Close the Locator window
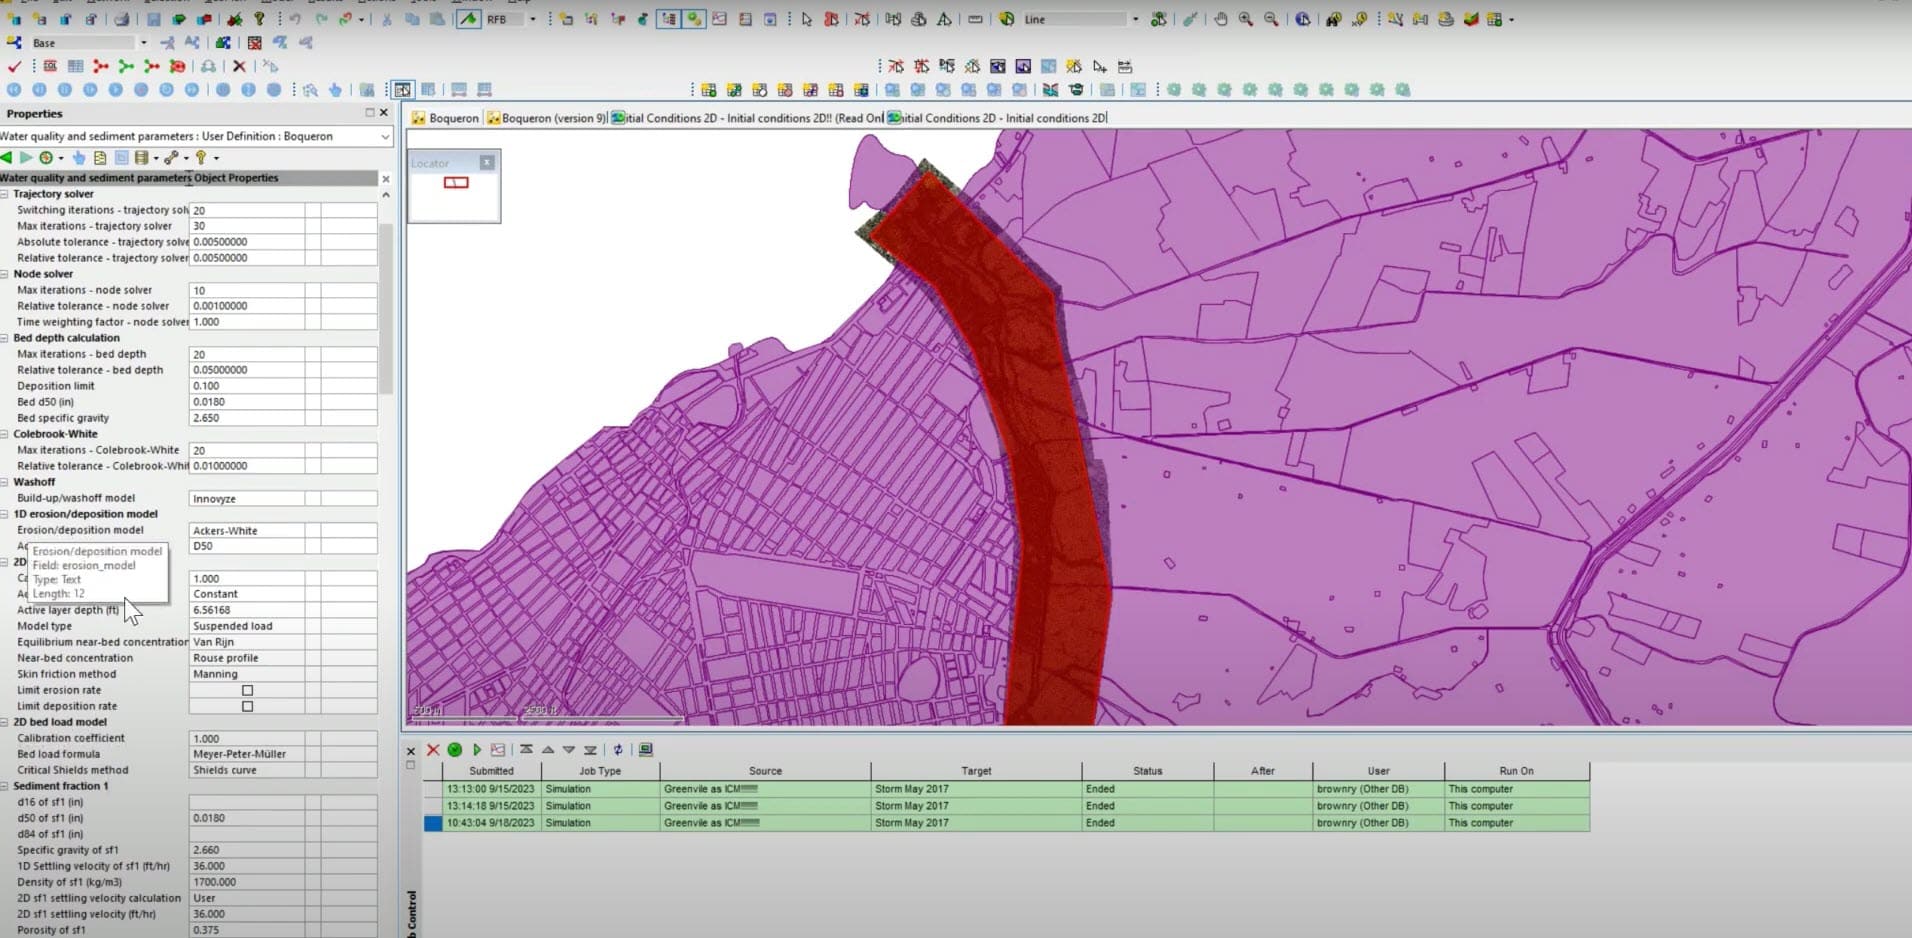This screenshot has width=1912, height=938. 487,161
